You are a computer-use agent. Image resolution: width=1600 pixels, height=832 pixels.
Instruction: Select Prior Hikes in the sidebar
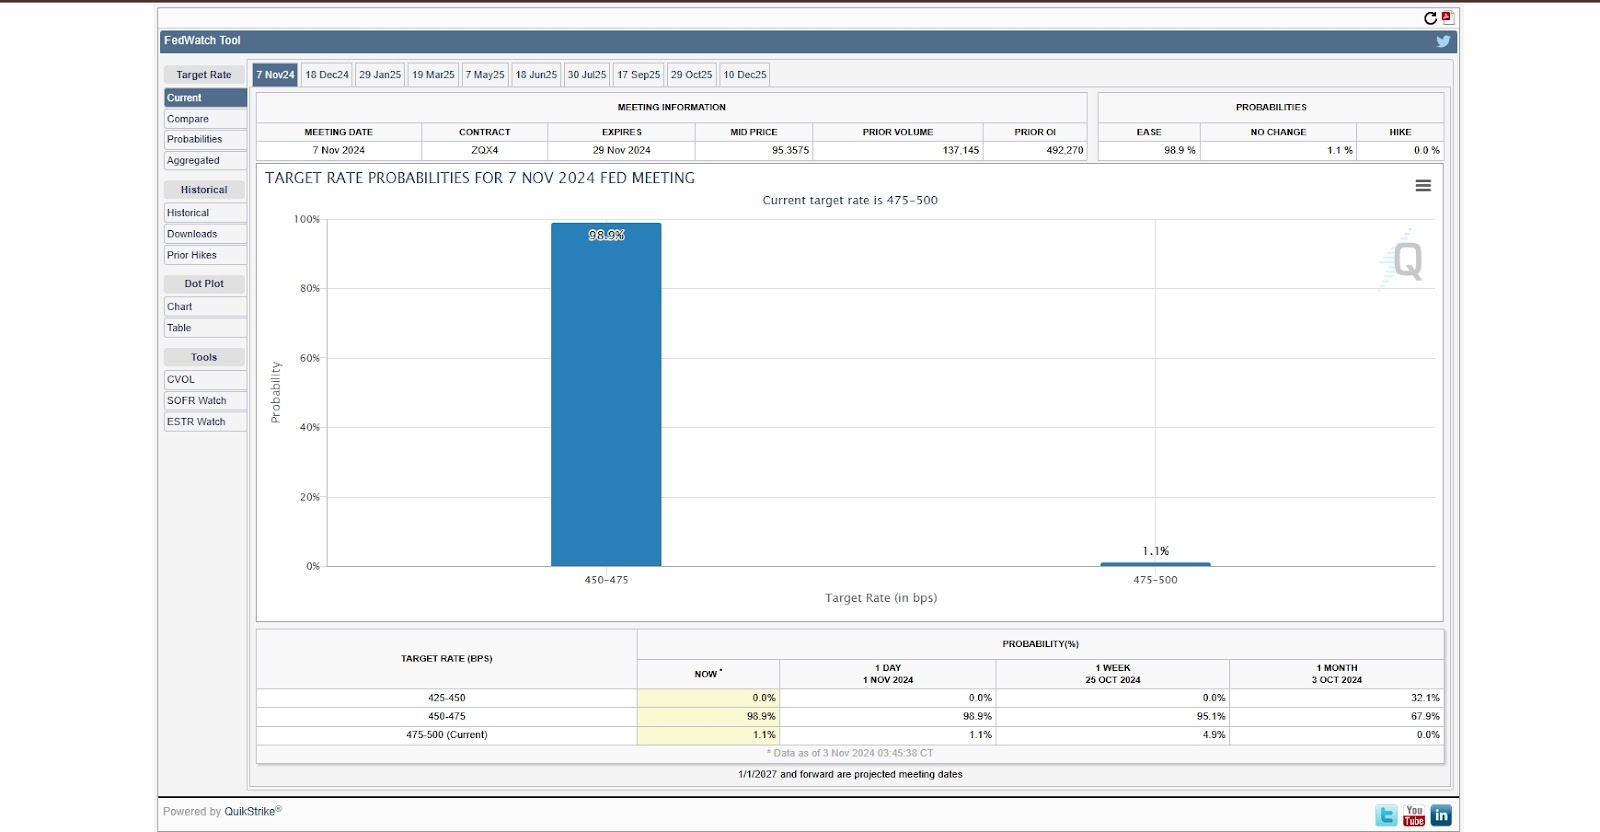pyautogui.click(x=205, y=255)
